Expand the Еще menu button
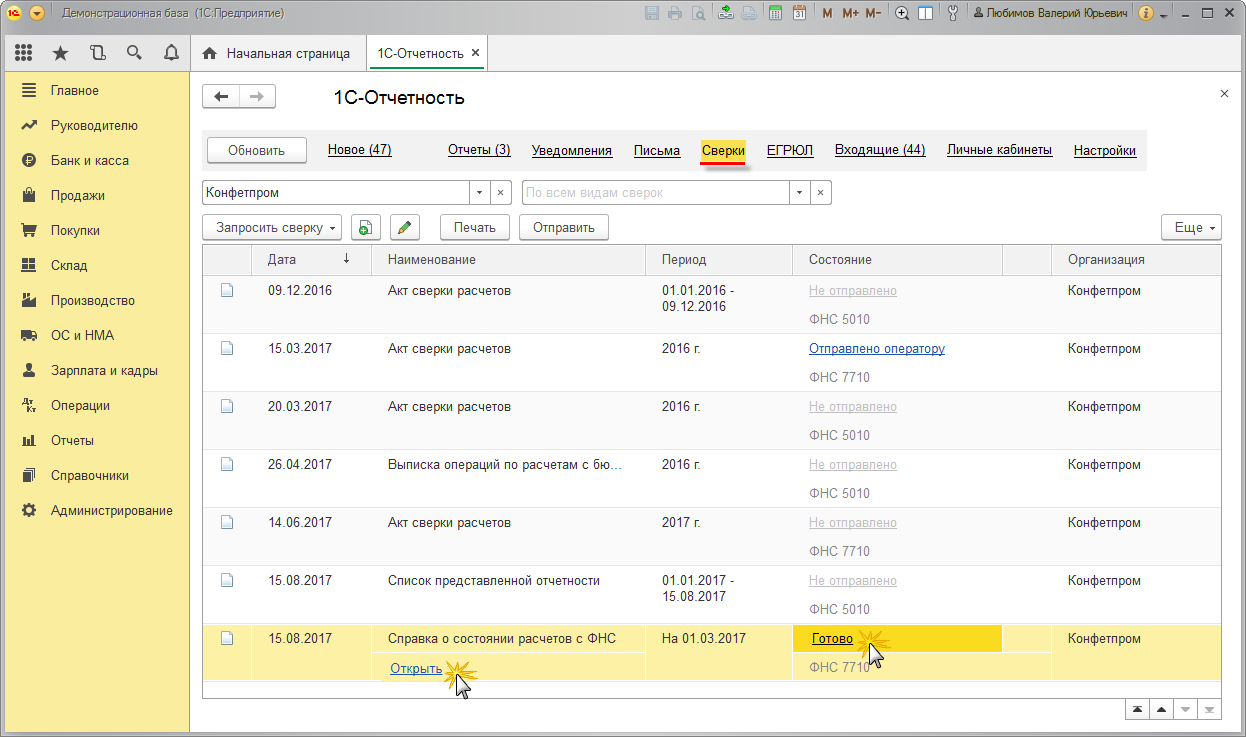 click(x=1191, y=228)
